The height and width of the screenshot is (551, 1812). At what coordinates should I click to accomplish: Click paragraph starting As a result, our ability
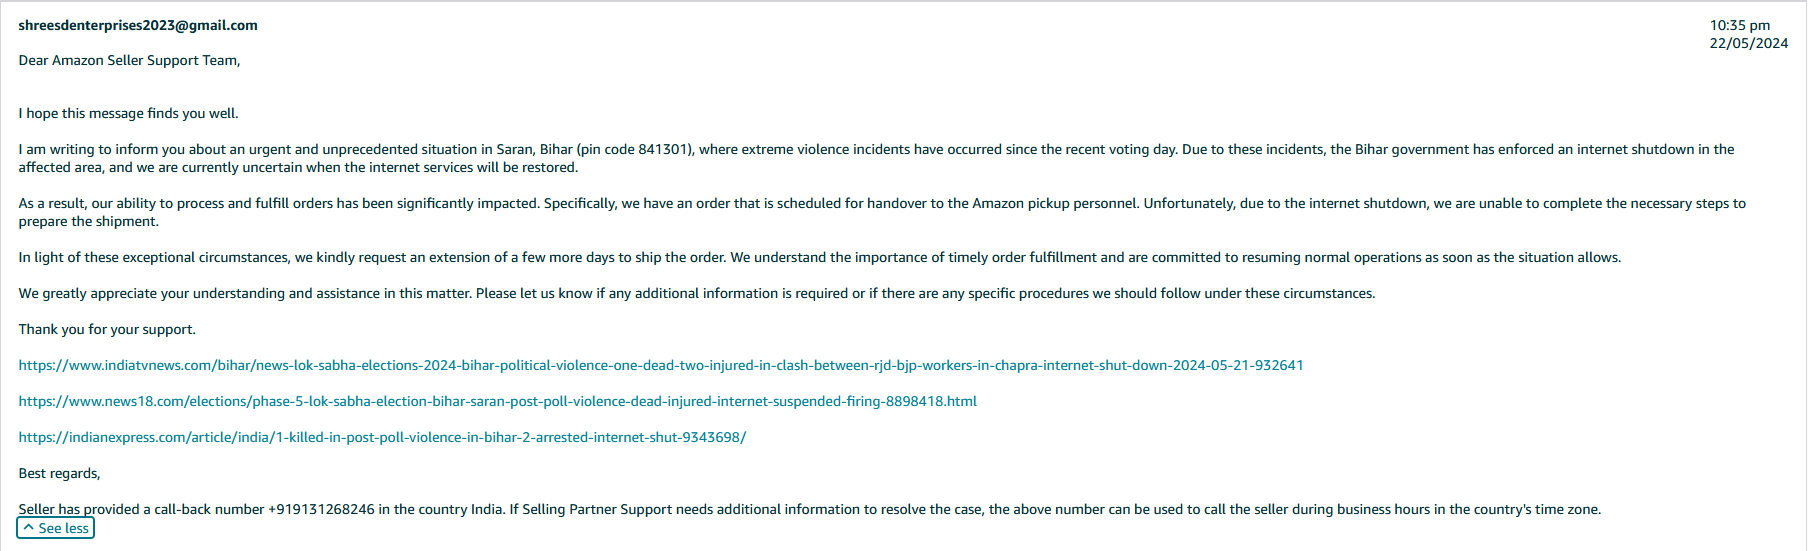pos(882,212)
